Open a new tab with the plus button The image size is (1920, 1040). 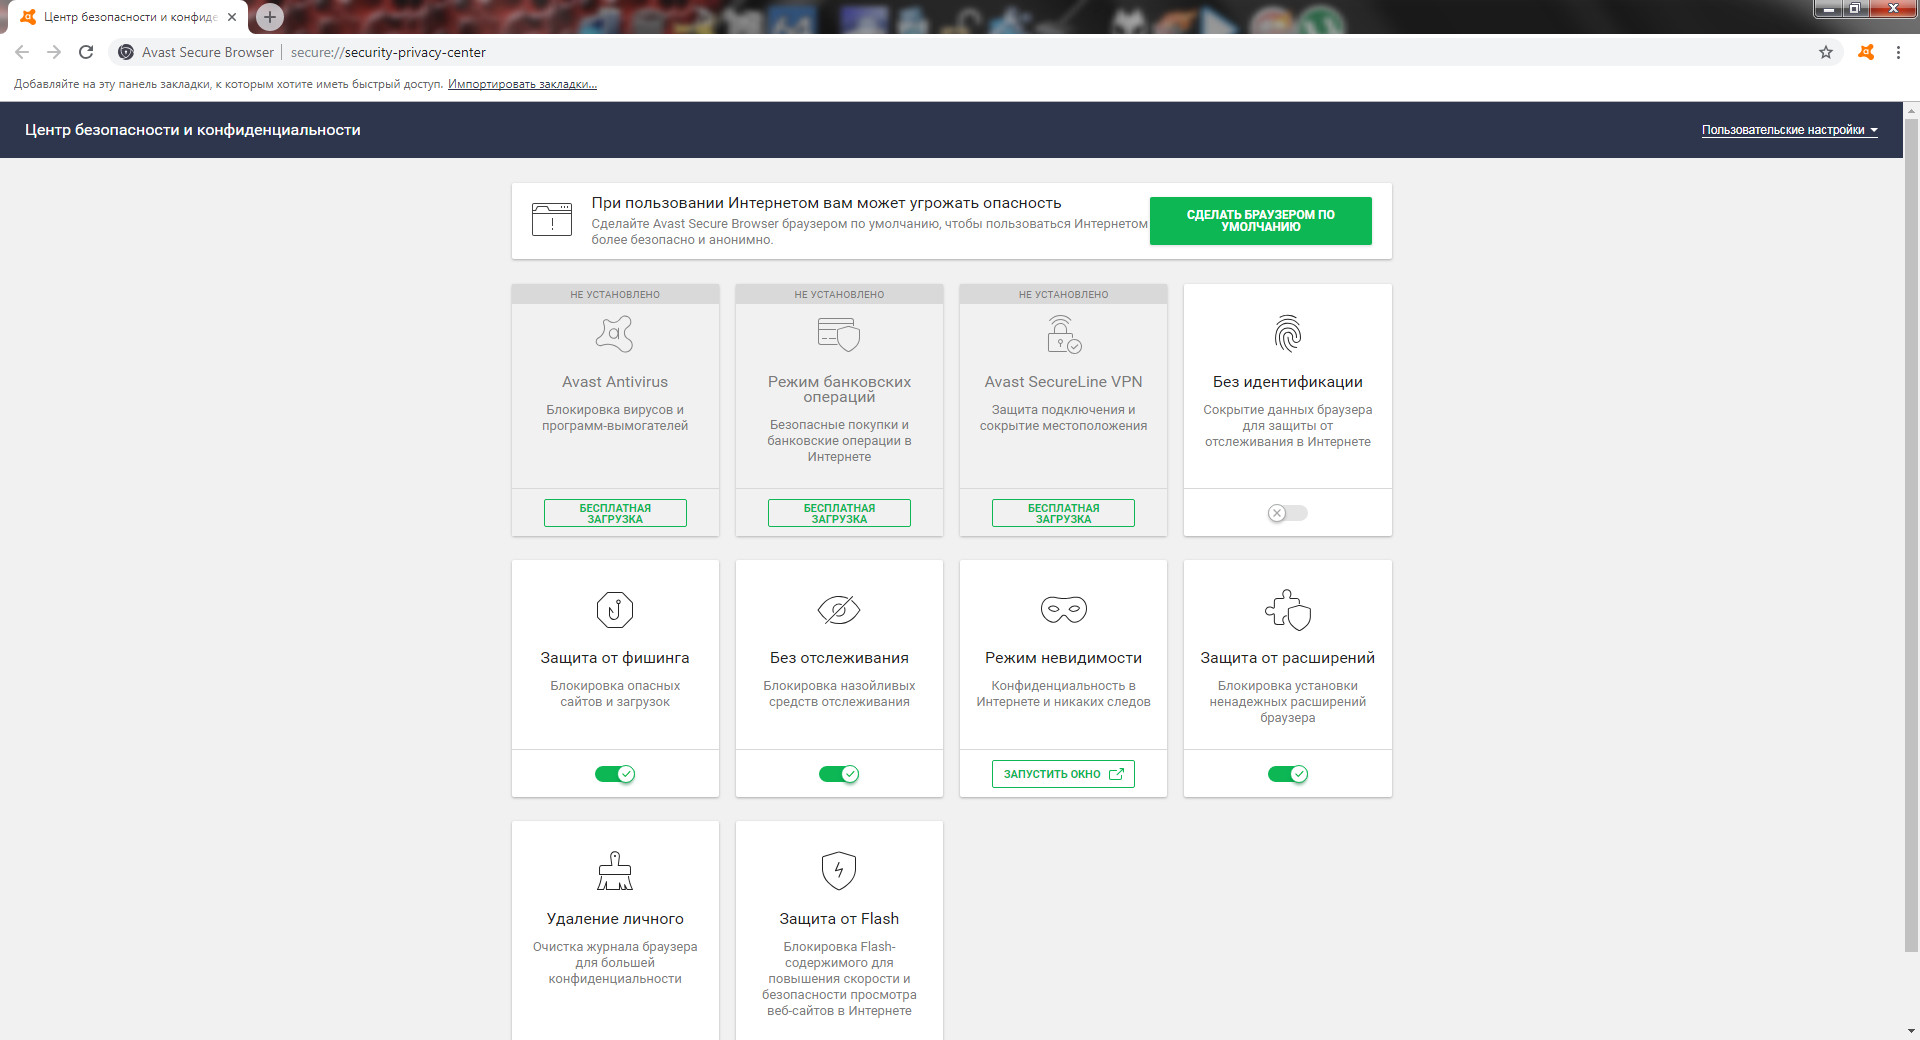coord(270,17)
